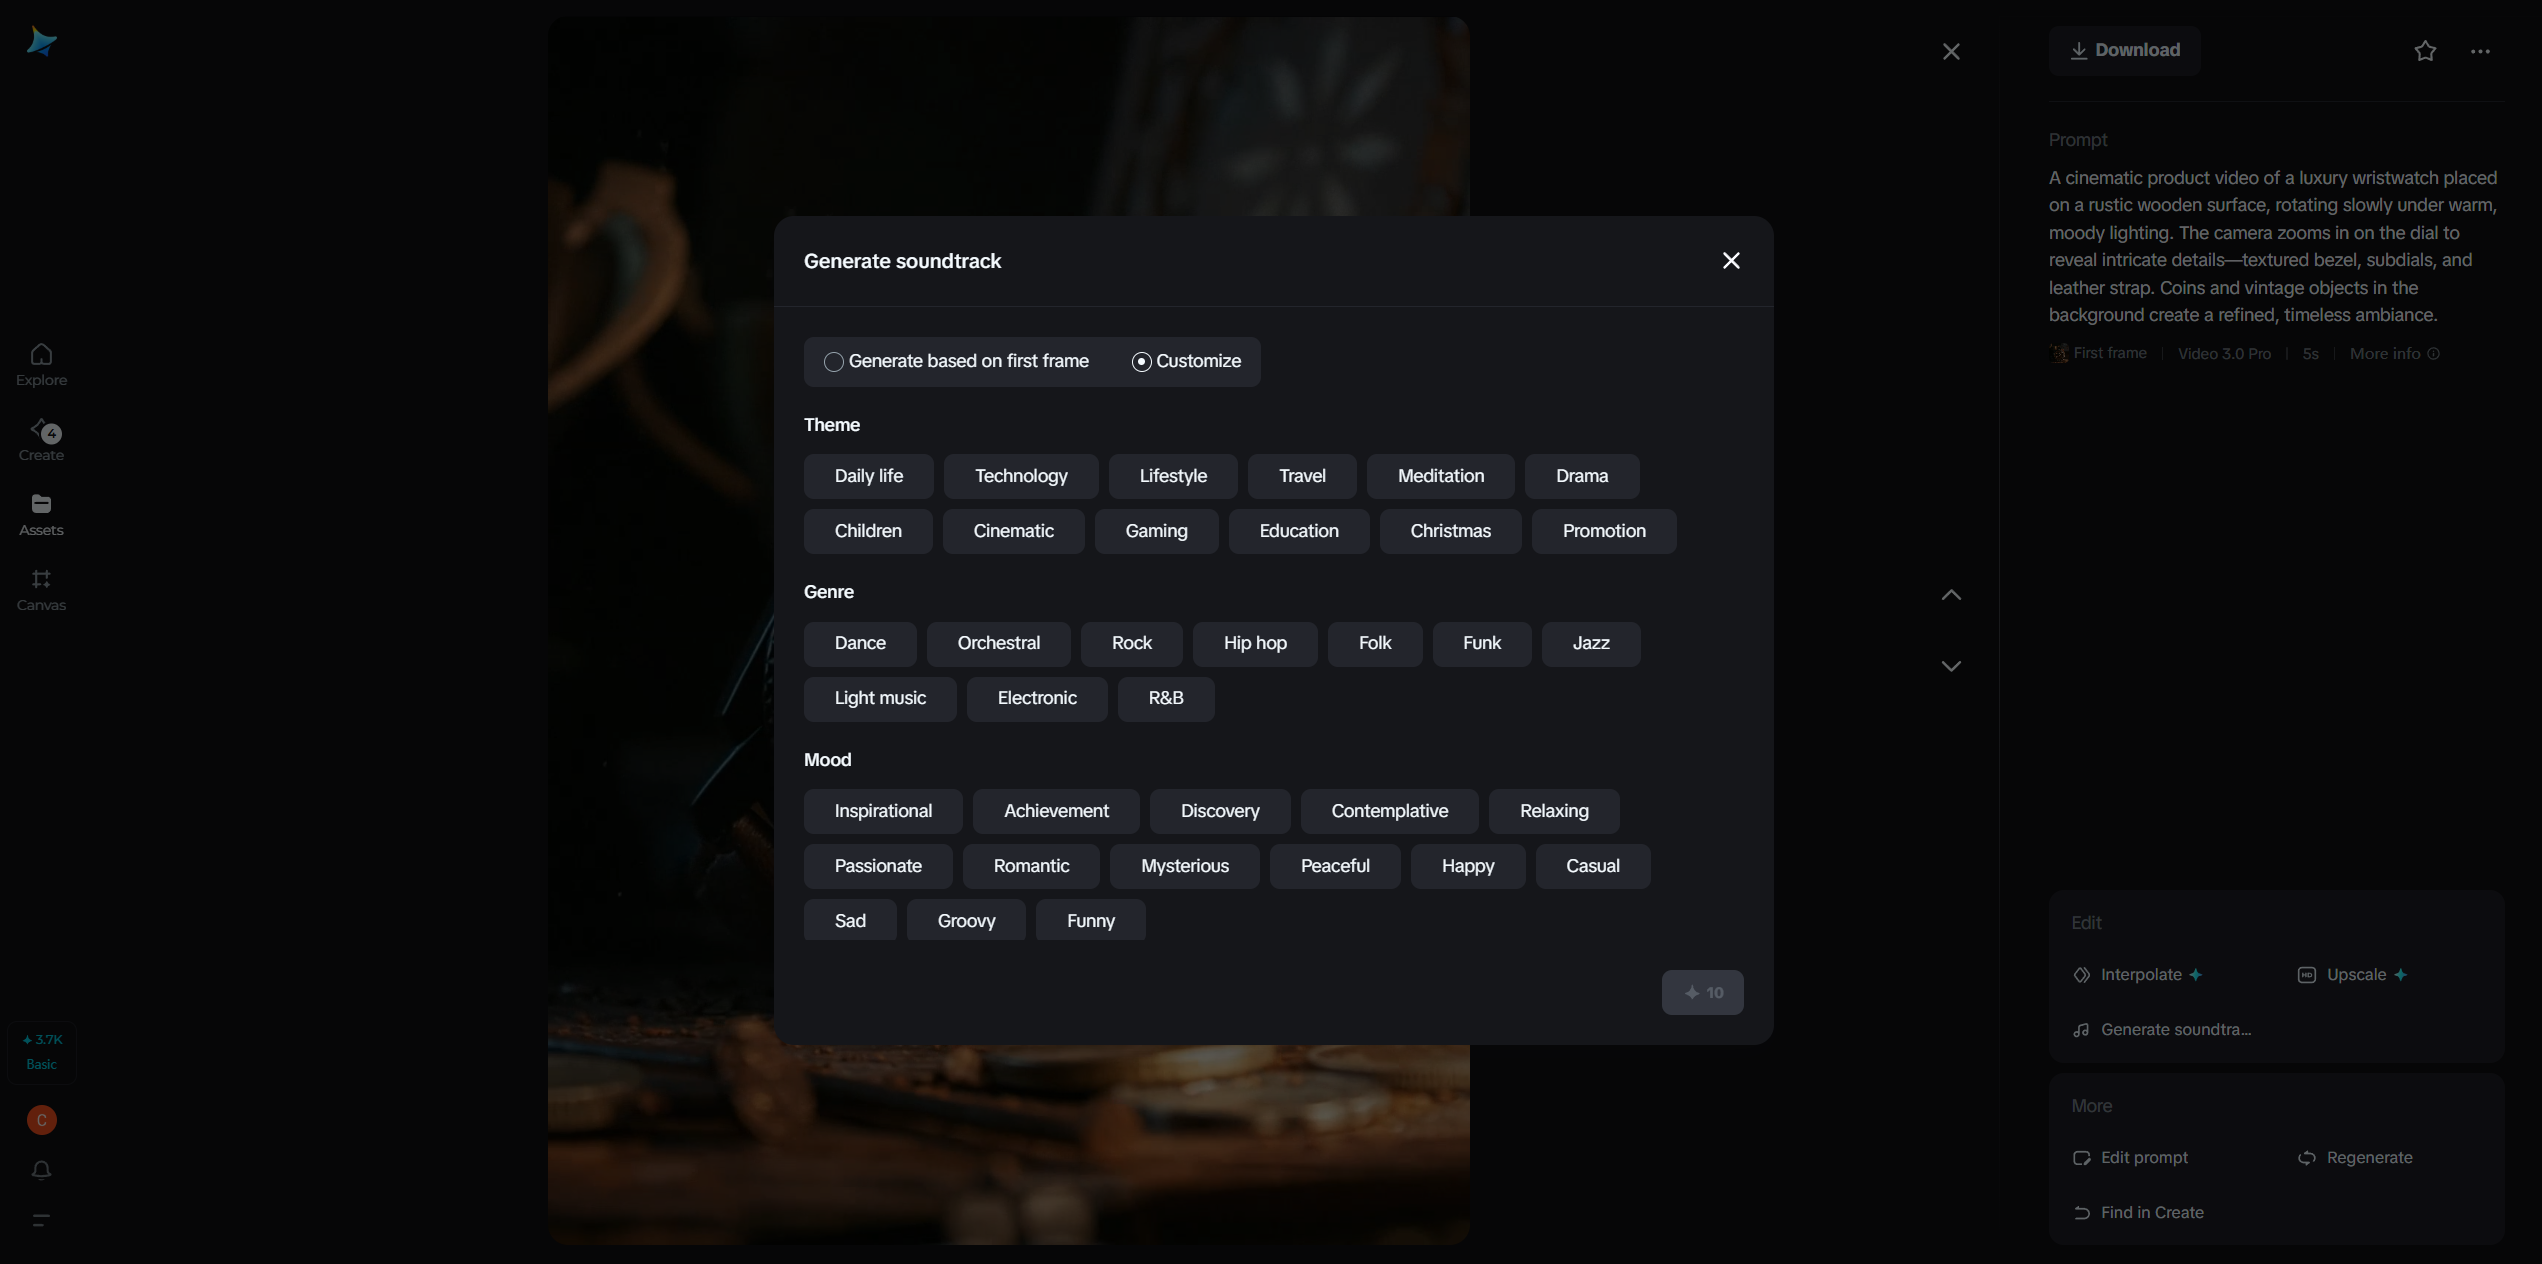Open the Canvas tool in sidebar
Screen dimensions: 2542x1264
click(41, 590)
